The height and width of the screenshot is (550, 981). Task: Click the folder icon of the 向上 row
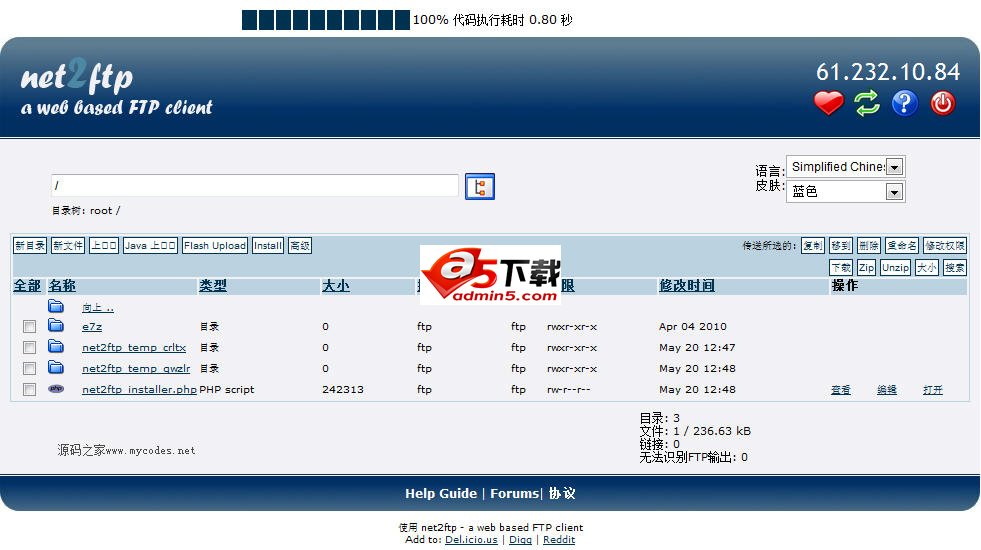56,306
